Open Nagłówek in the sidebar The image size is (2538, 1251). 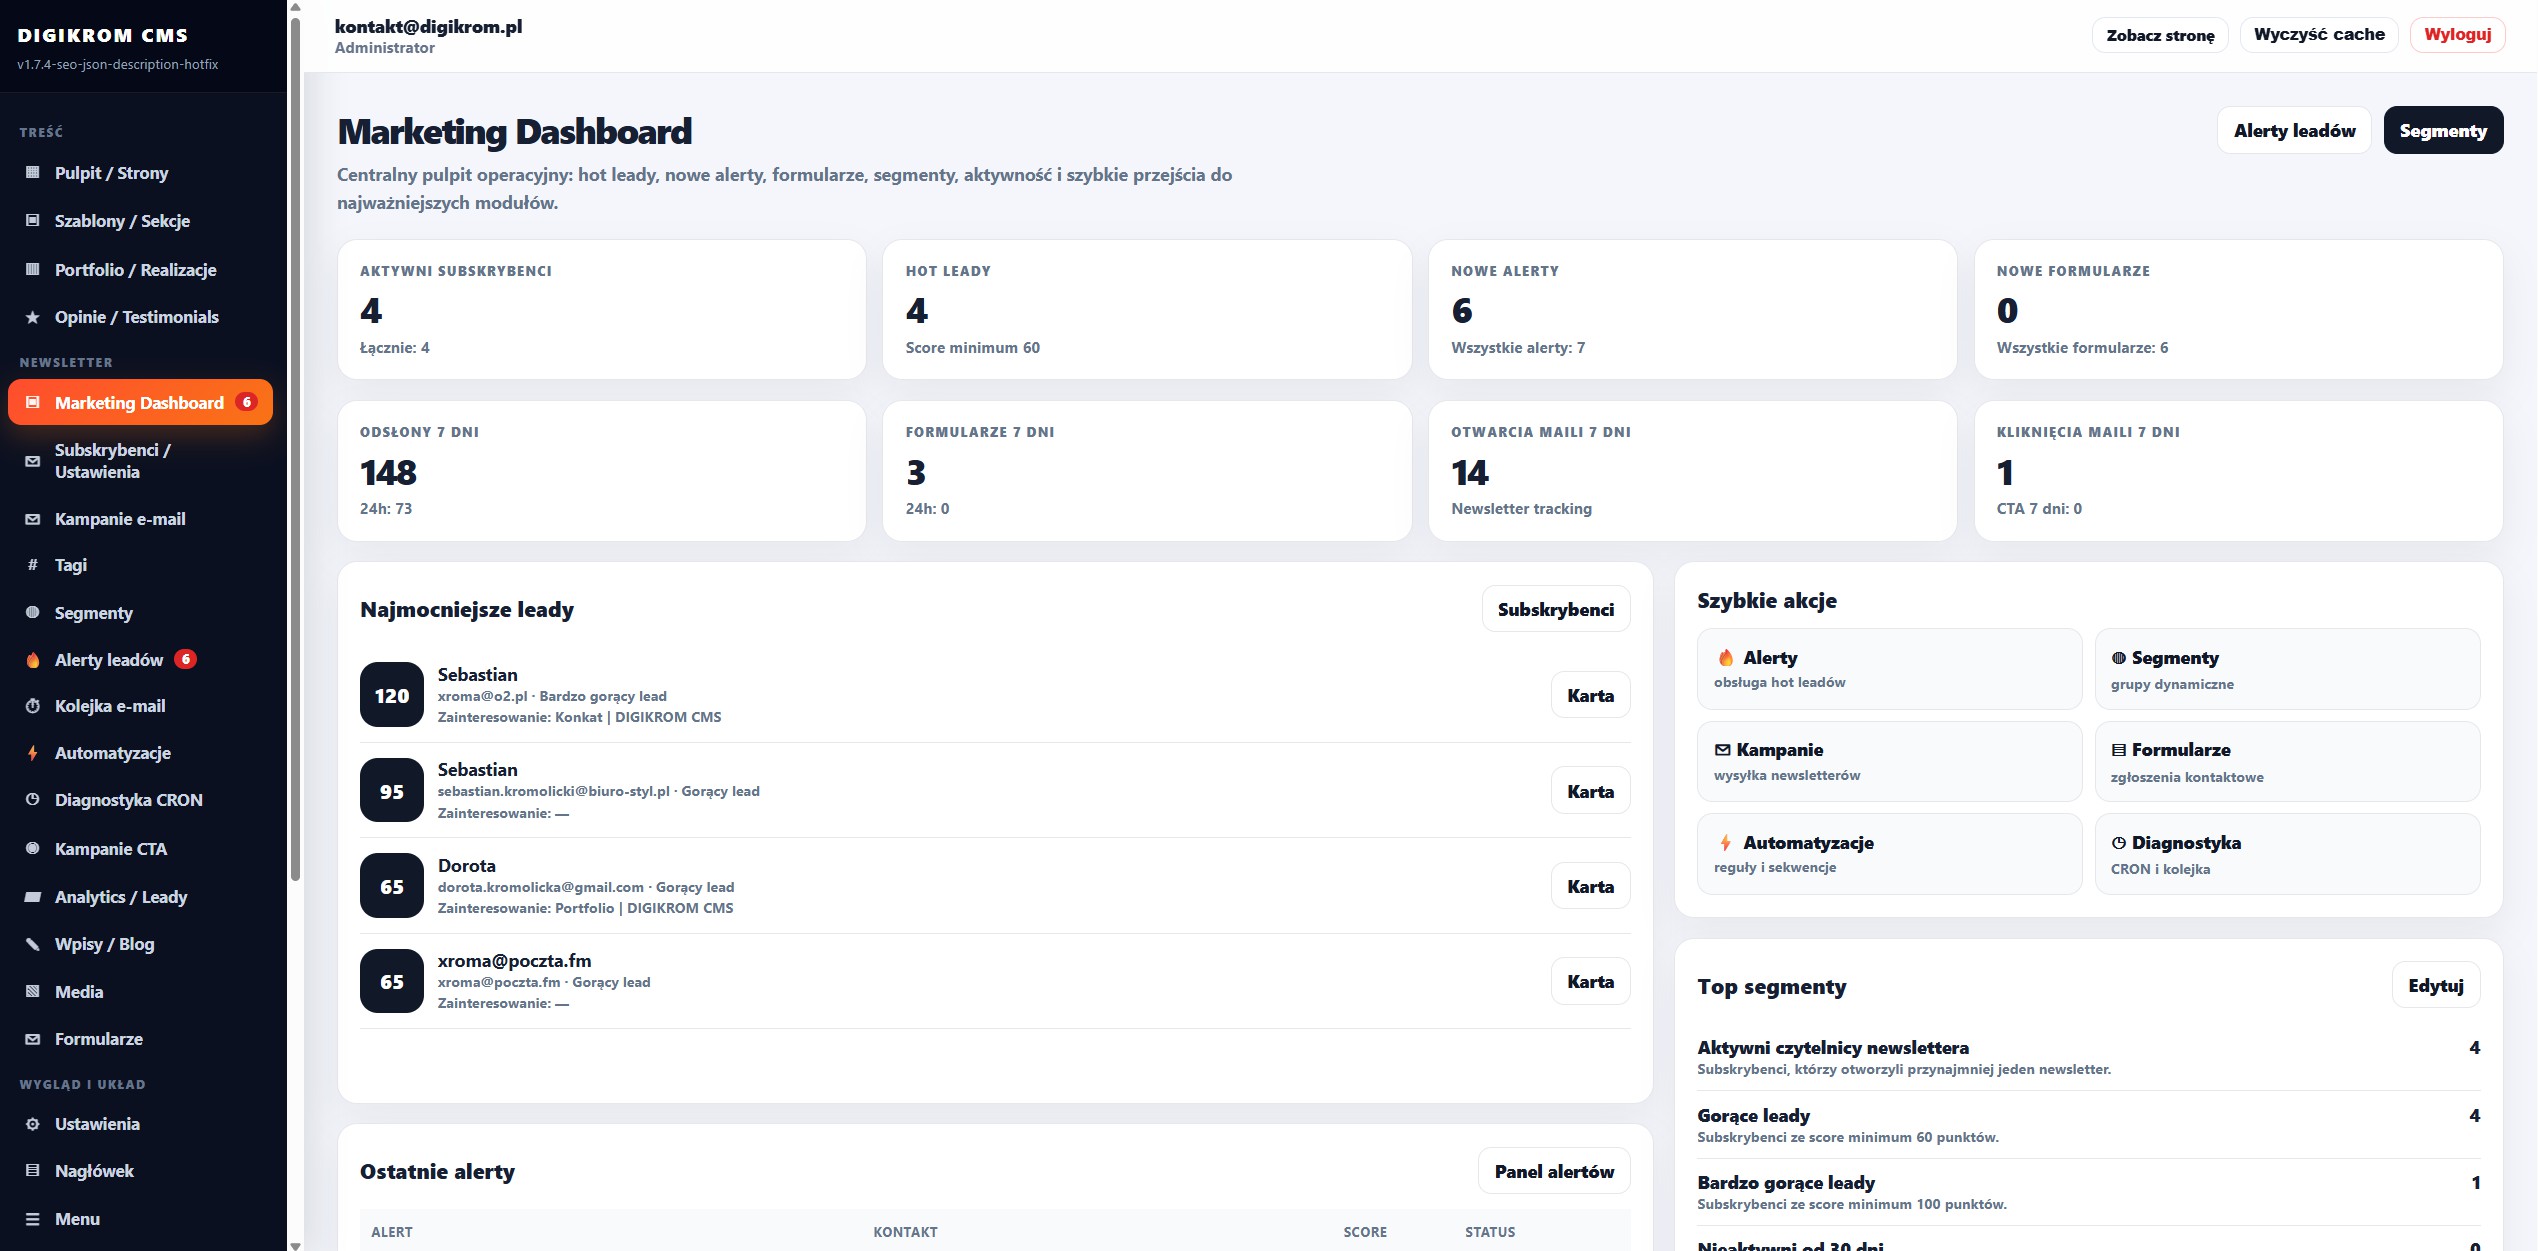point(140,1171)
